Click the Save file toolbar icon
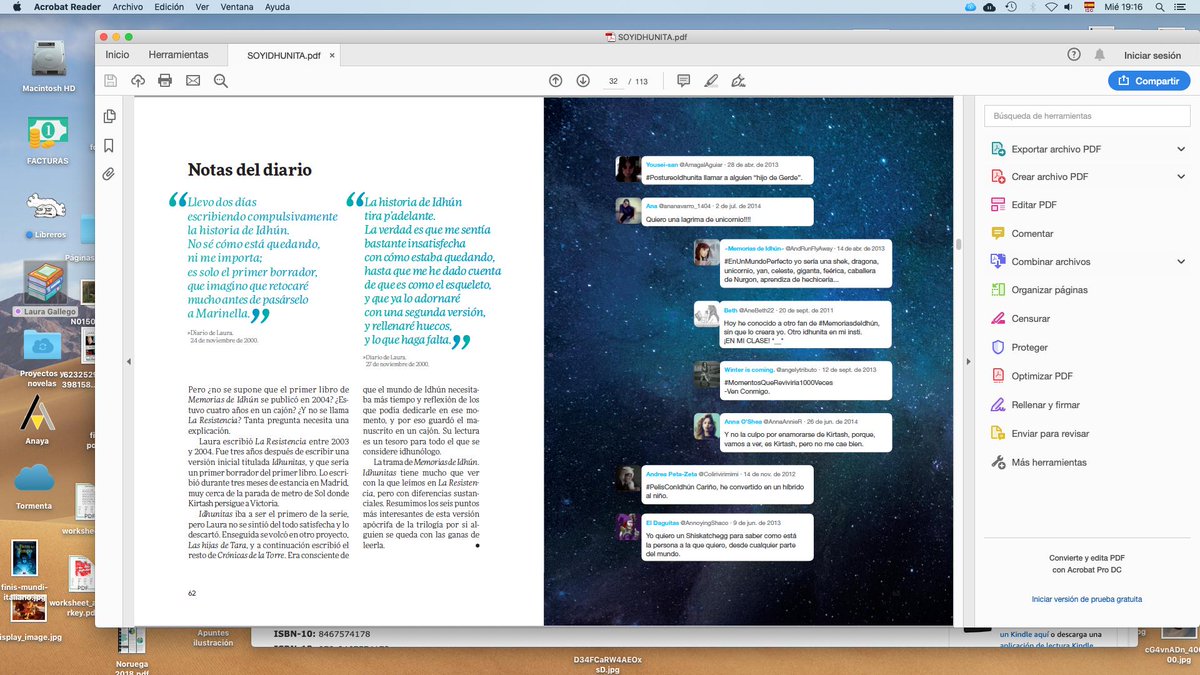1200x675 pixels. pyautogui.click(x=111, y=81)
